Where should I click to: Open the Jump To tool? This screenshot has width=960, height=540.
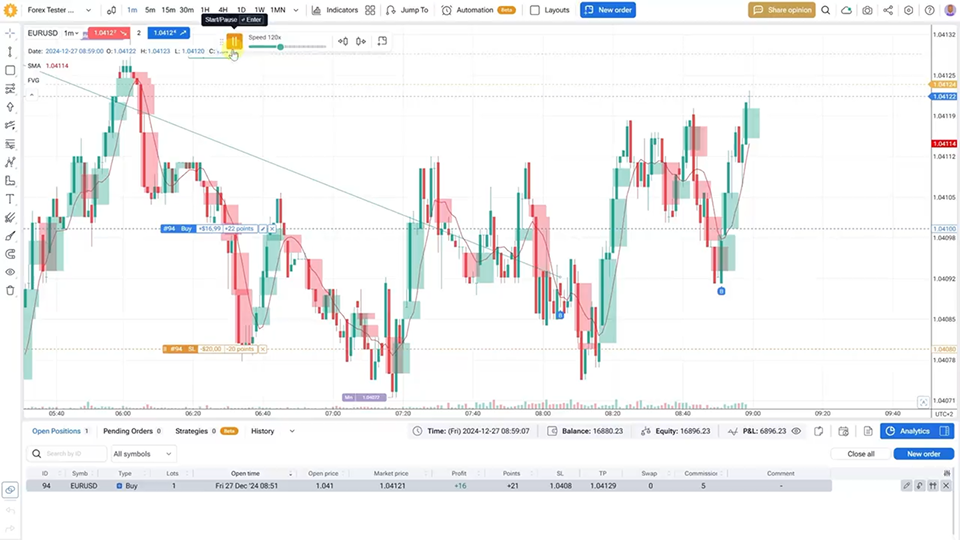[407, 10]
